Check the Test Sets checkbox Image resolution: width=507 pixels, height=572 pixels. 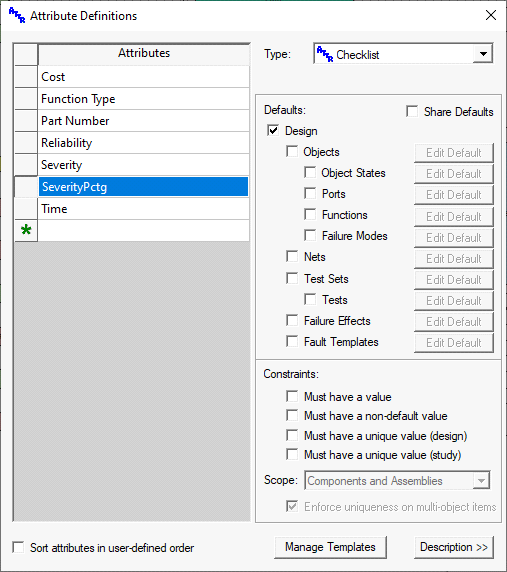point(292,278)
